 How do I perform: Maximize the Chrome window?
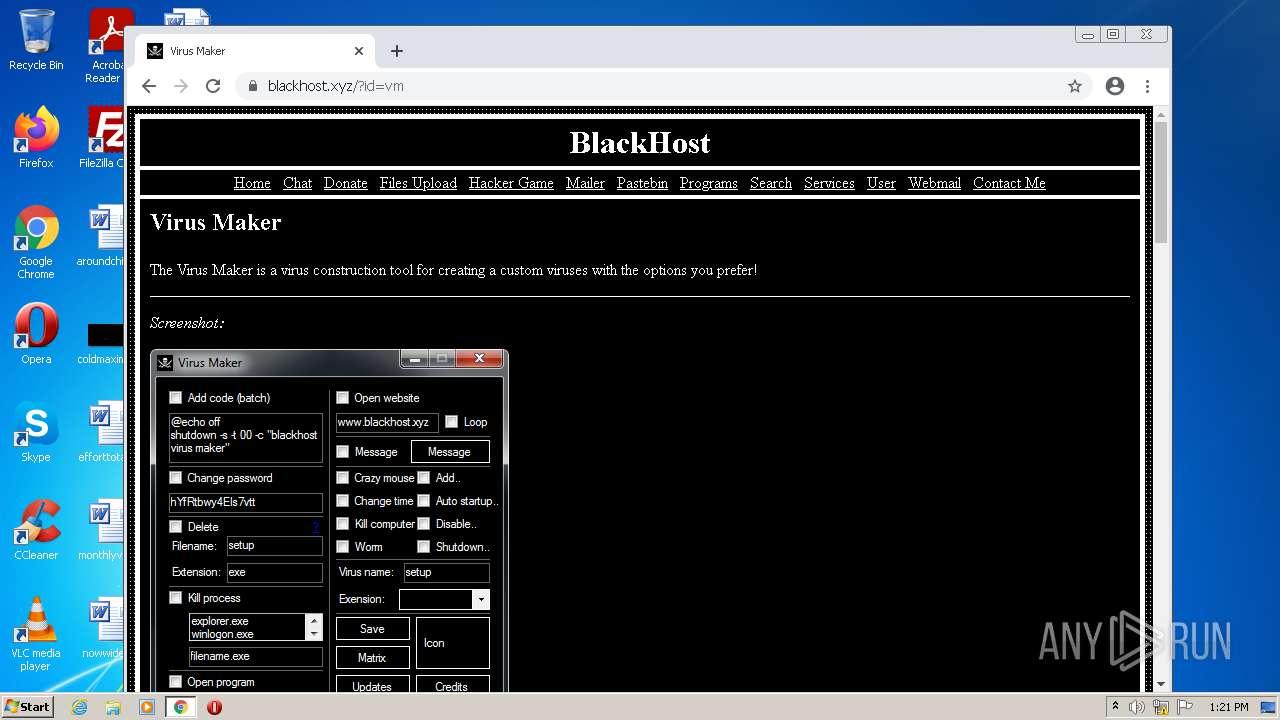click(x=1112, y=34)
